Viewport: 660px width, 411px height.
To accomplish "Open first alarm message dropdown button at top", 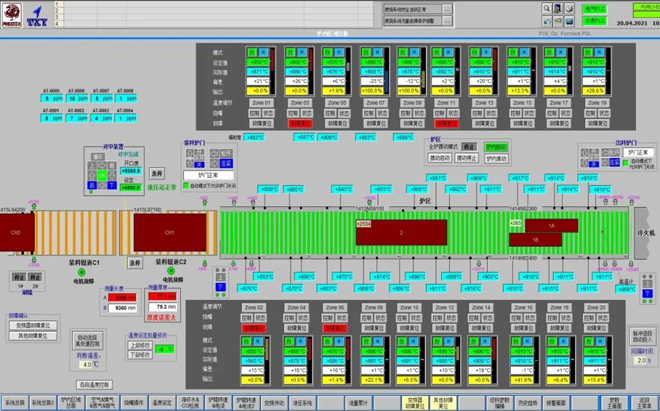I will point(446,9).
